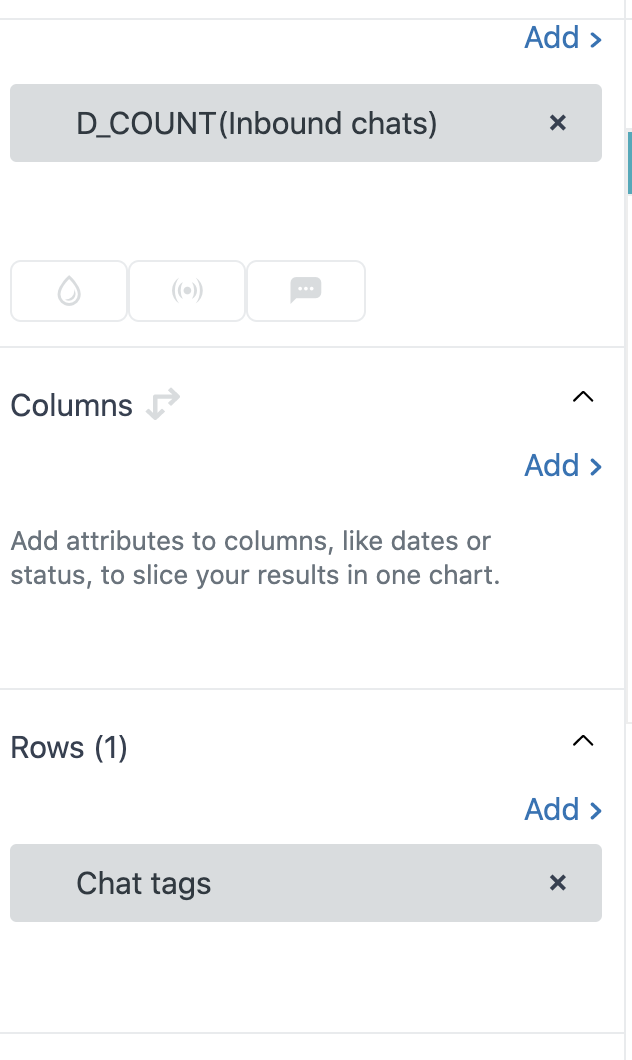Collapse the Columns section
Screen dimensions: 632x1060
tap(582, 397)
